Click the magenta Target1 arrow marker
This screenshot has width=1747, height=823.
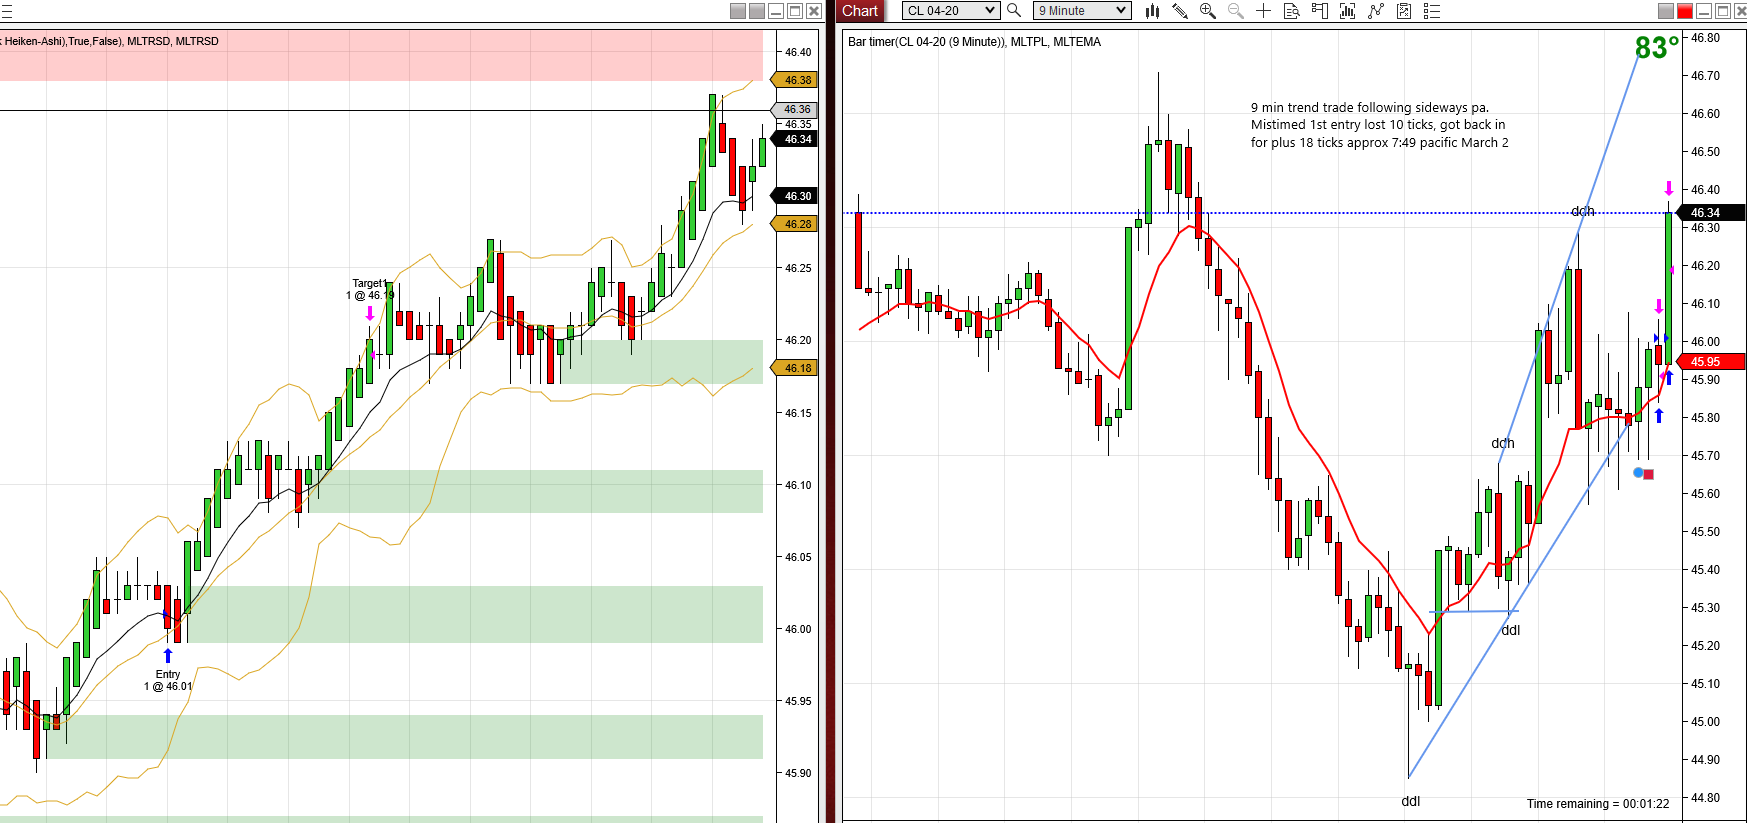370,313
